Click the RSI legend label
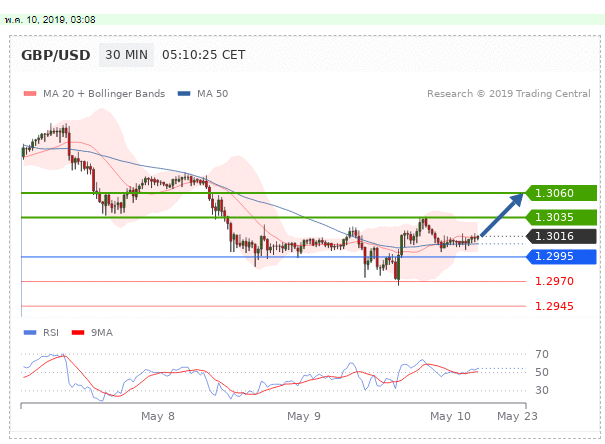The width and height of the screenshot is (605, 444). pyautogui.click(x=51, y=333)
